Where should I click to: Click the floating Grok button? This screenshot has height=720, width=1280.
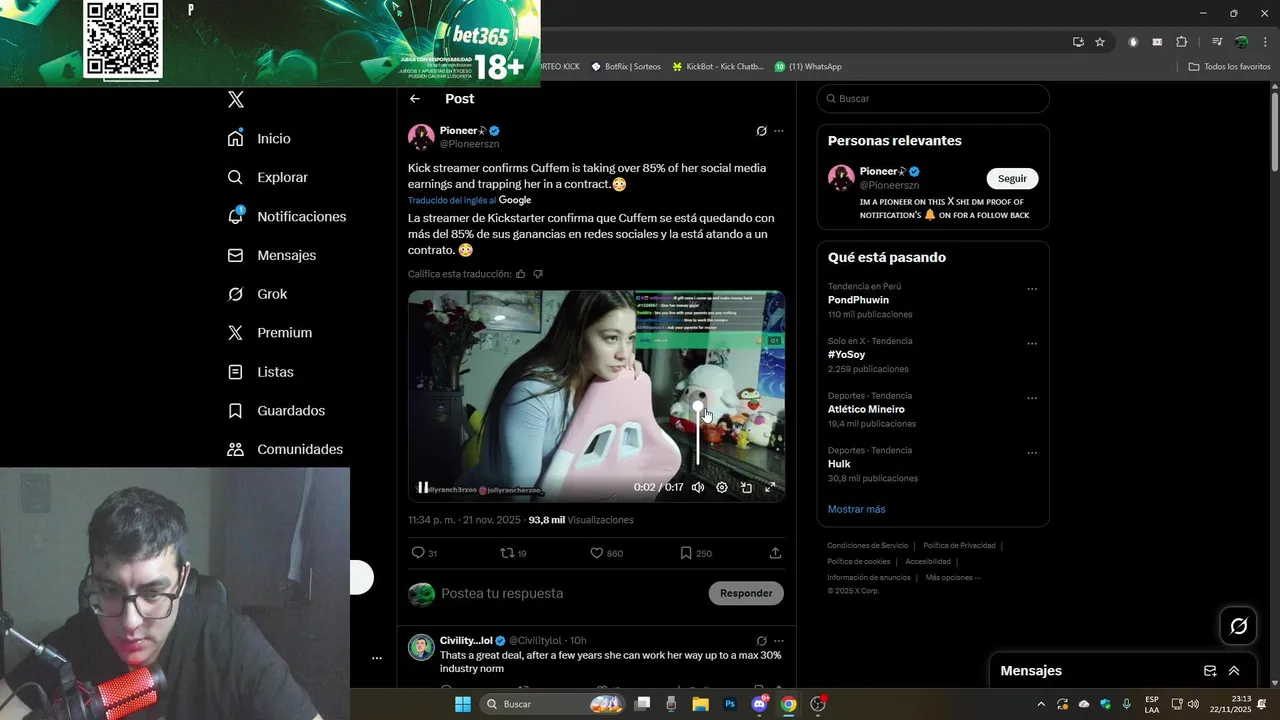pyautogui.click(x=1239, y=626)
